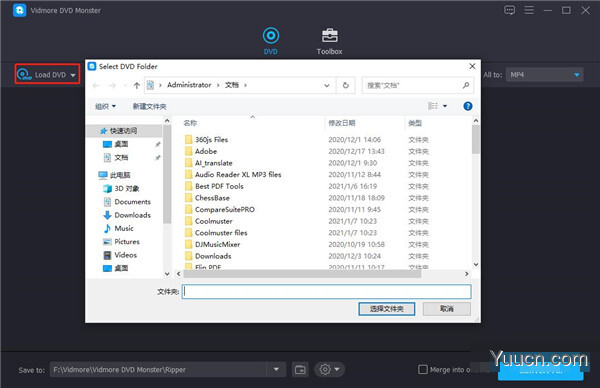Open the DVD tab
Image resolution: width=600 pixels, height=388 pixels.
point(271,41)
